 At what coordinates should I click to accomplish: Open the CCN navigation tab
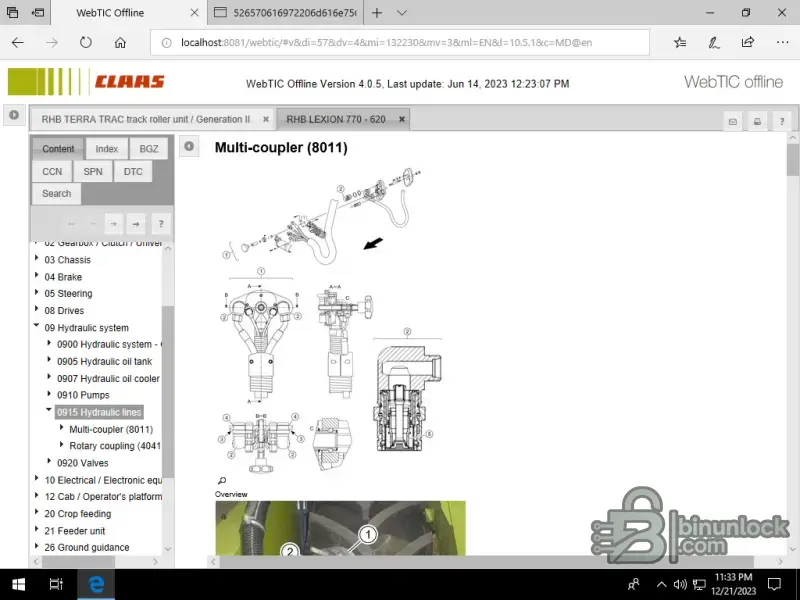(52, 171)
